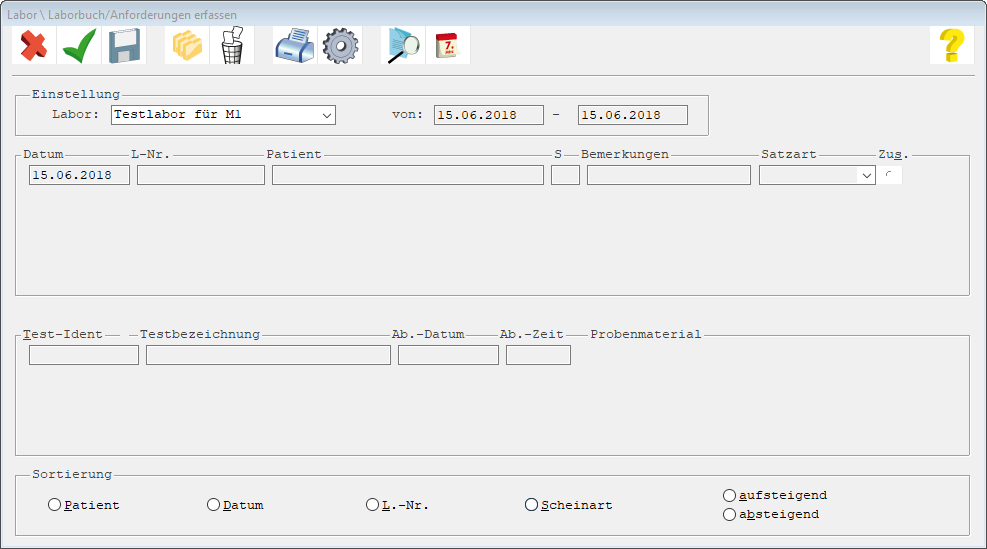987x549 pixels.
Task: Print via the printer icon
Action: click(295, 45)
